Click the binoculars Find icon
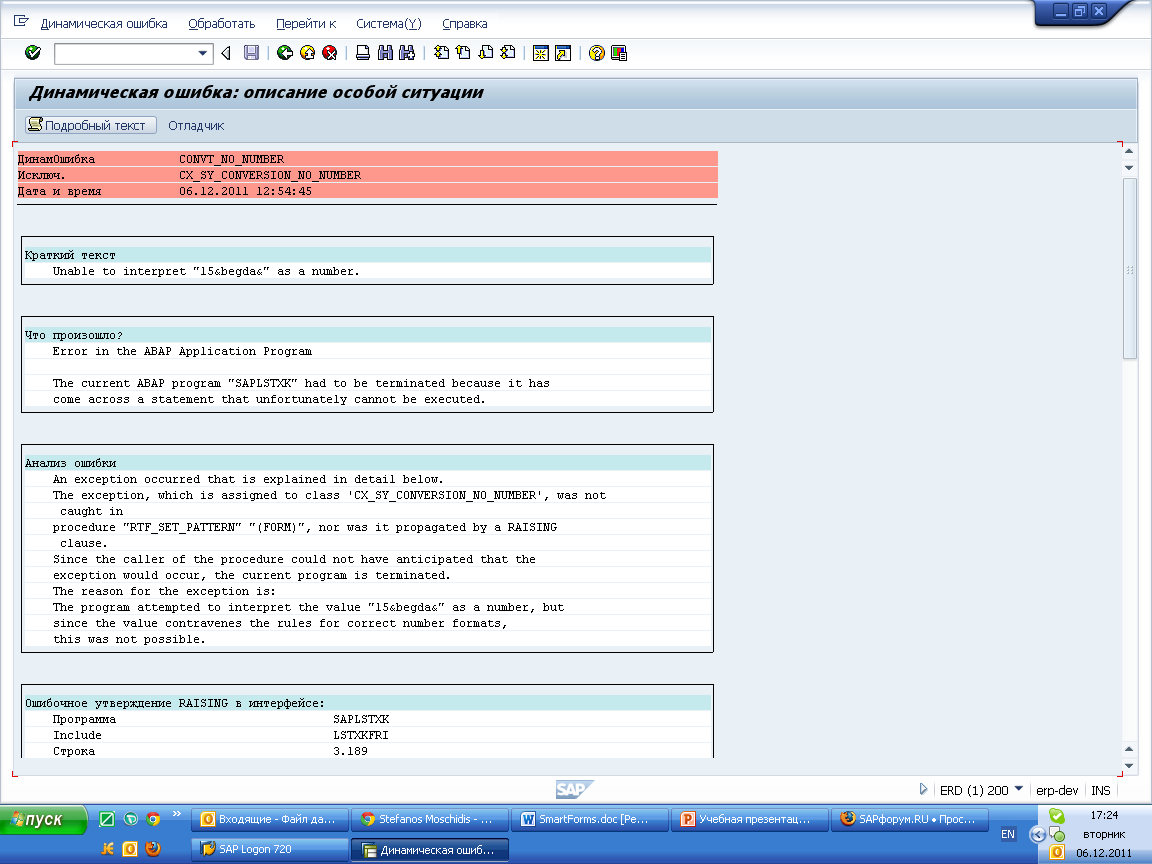The width and height of the screenshot is (1152, 864). point(385,53)
